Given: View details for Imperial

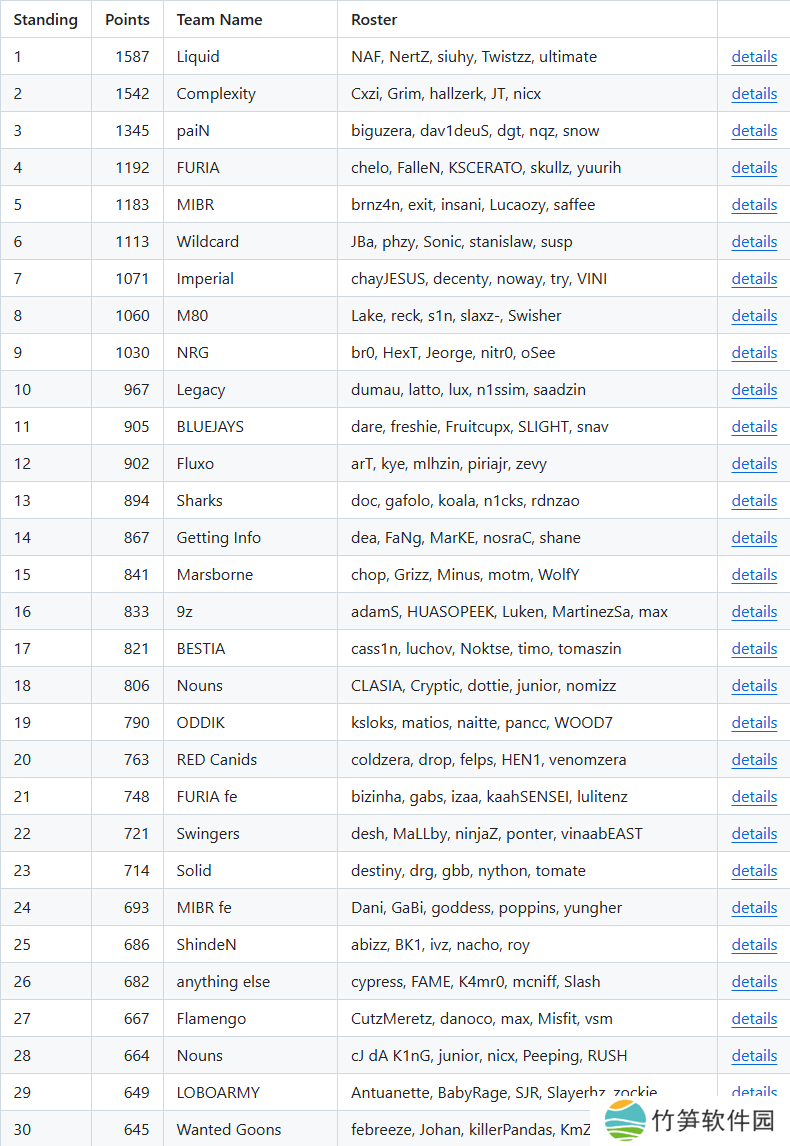Looking at the screenshot, I should [754, 279].
